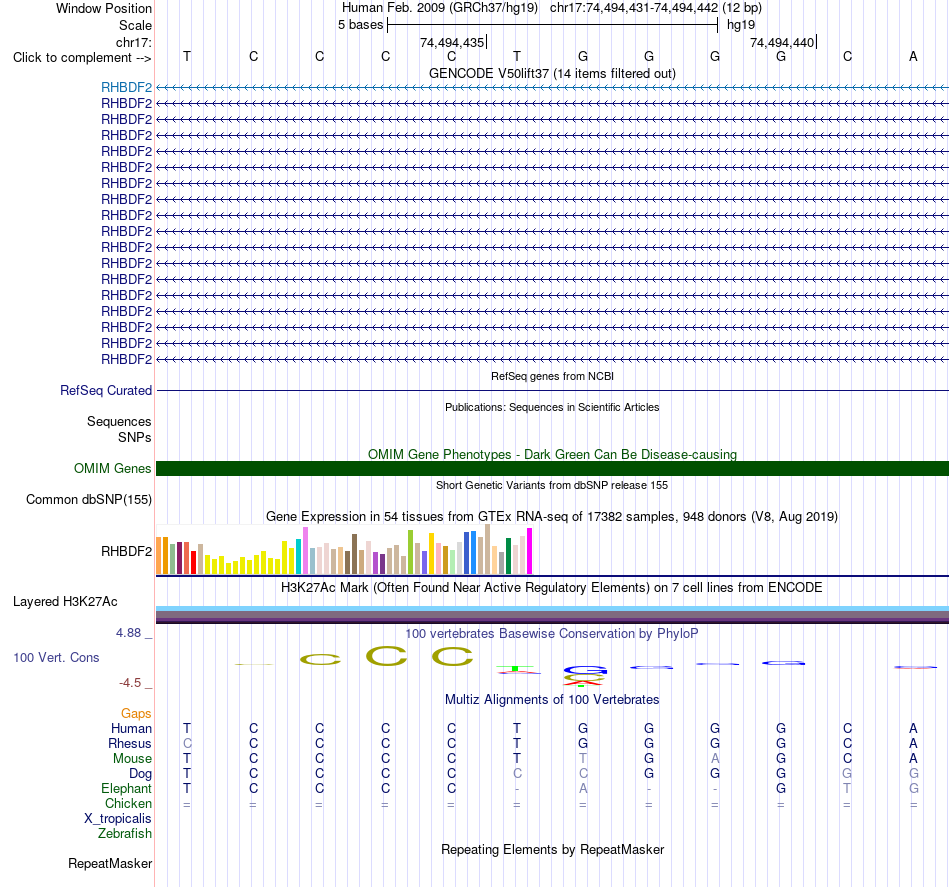
Task: Click the SNPs label of Publications track
Action: pyautogui.click(x=135, y=437)
